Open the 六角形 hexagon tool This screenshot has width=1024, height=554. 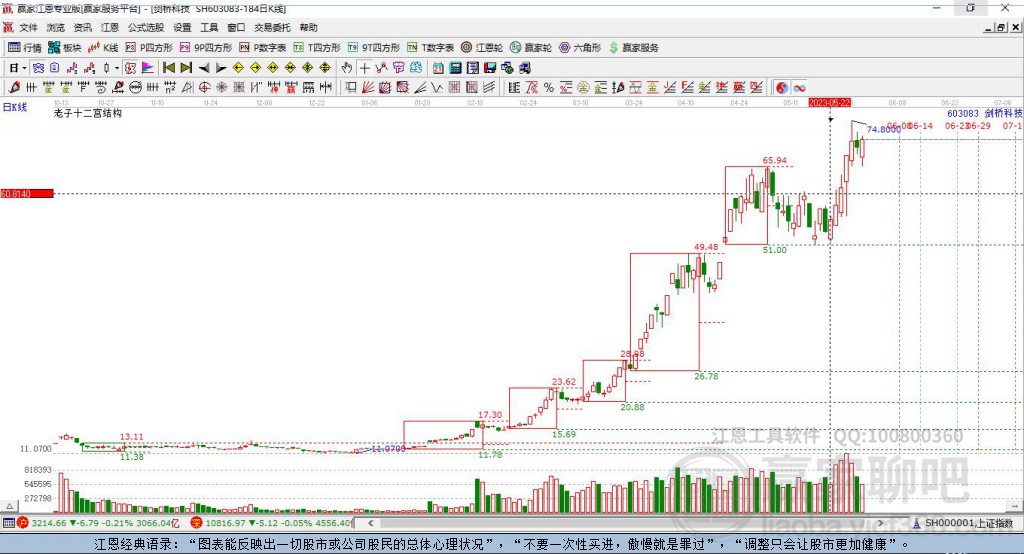(x=580, y=48)
